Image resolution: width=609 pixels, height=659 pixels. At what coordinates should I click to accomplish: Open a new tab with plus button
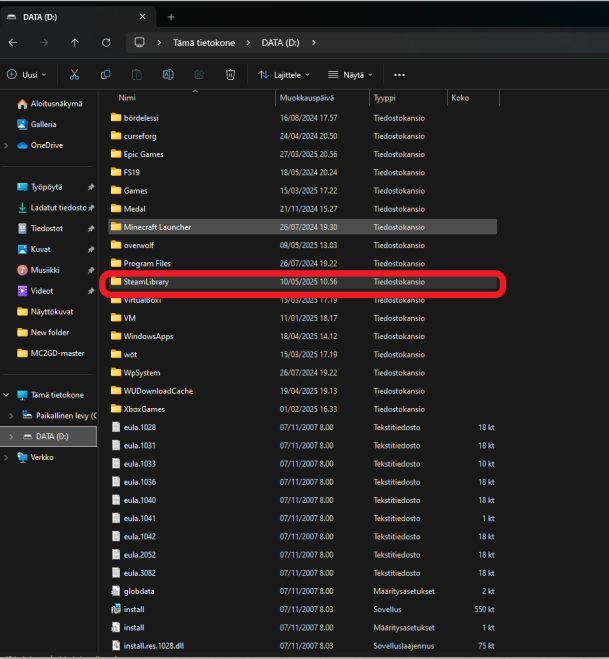pyautogui.click(x=171, y=17)
